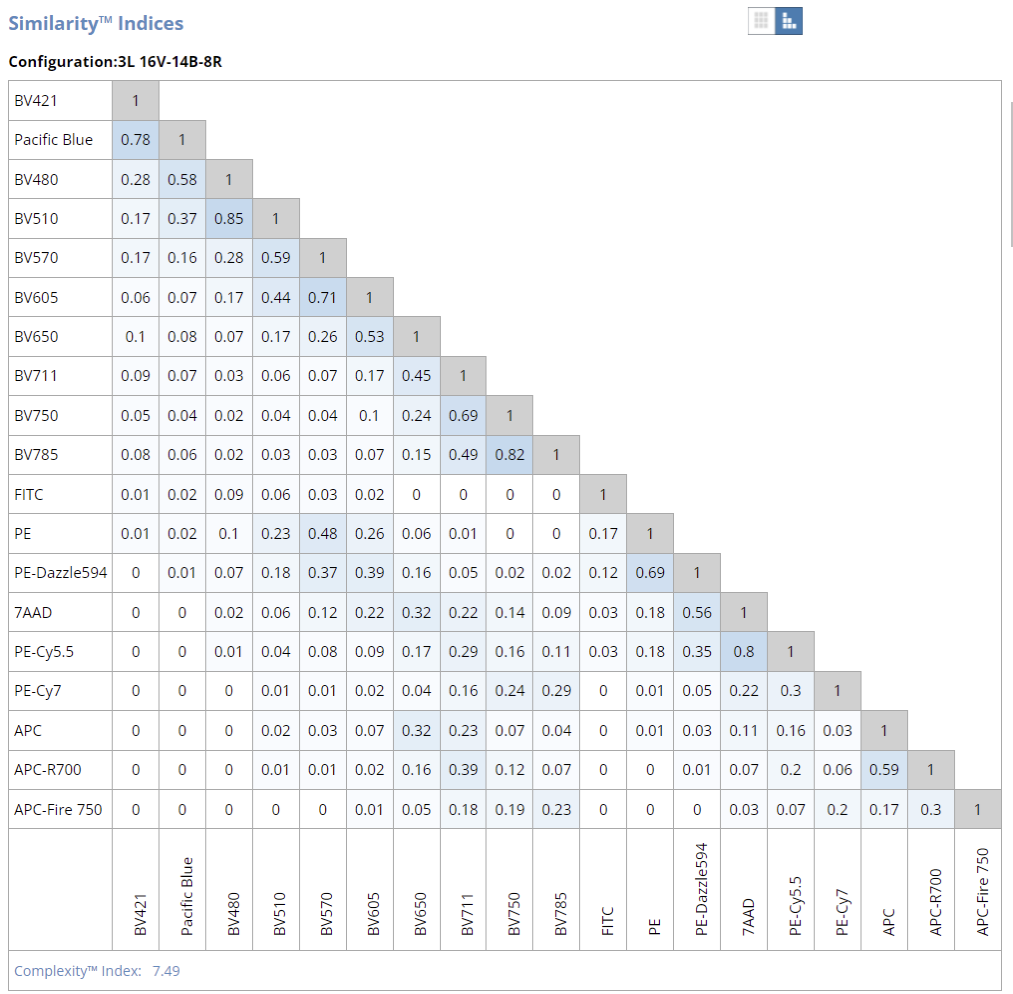This screenshot has height=994, width=1013.
Task: Click the APC-Fire 750 row label
Action: pos(59,809)
